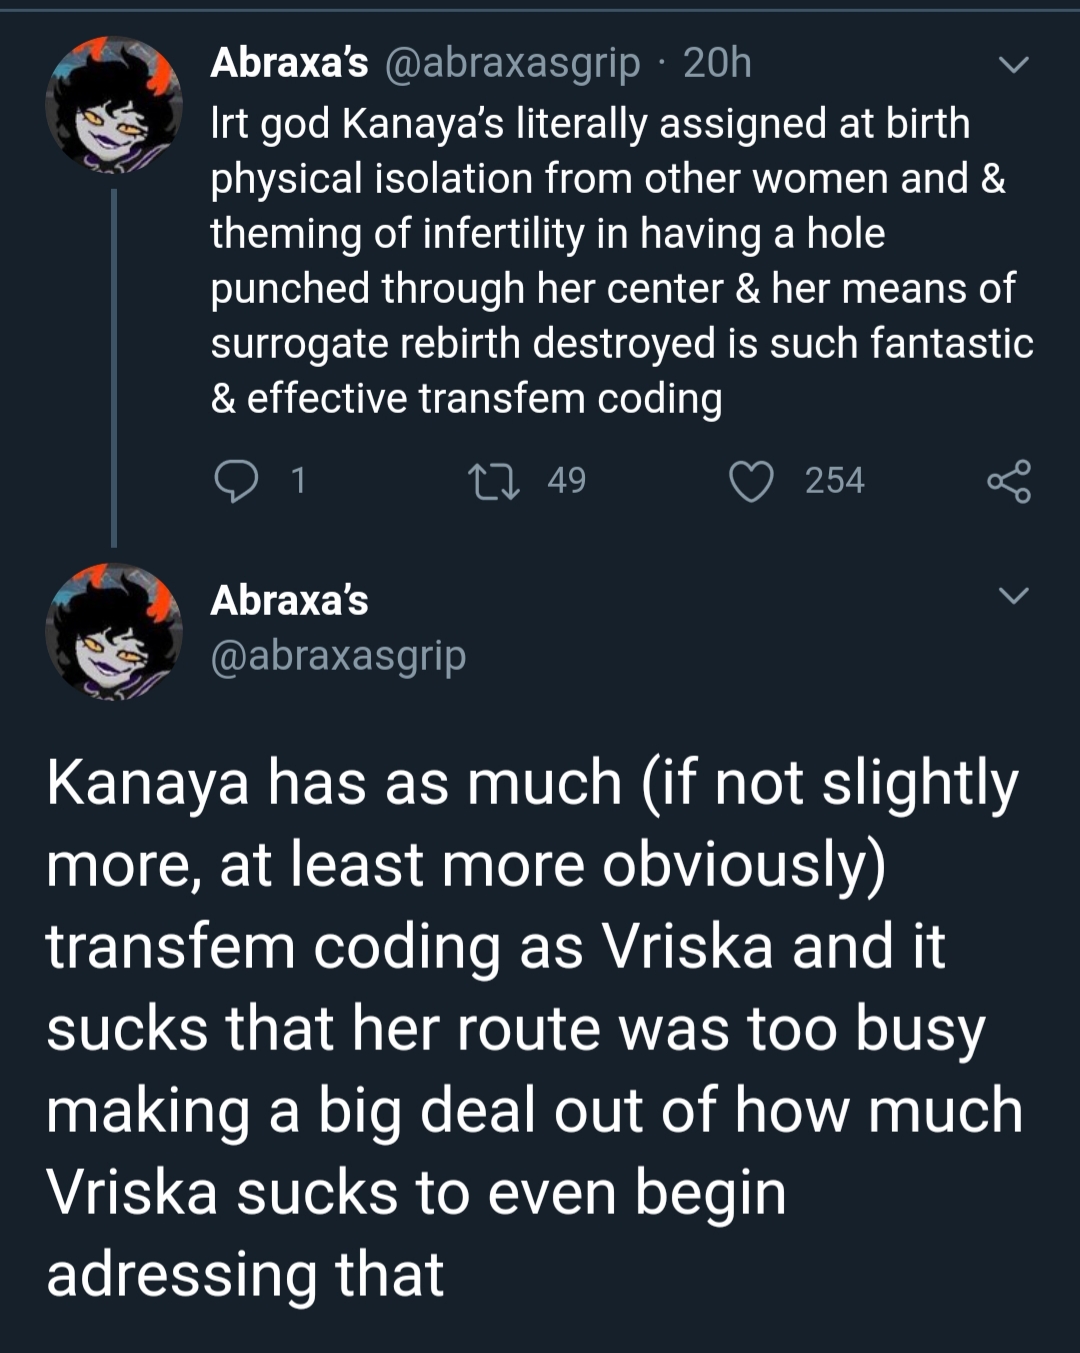Click the reply count of 1
Viewport: 1080px width, 1353px height.
pyautogui.click(x=297, y=481)
